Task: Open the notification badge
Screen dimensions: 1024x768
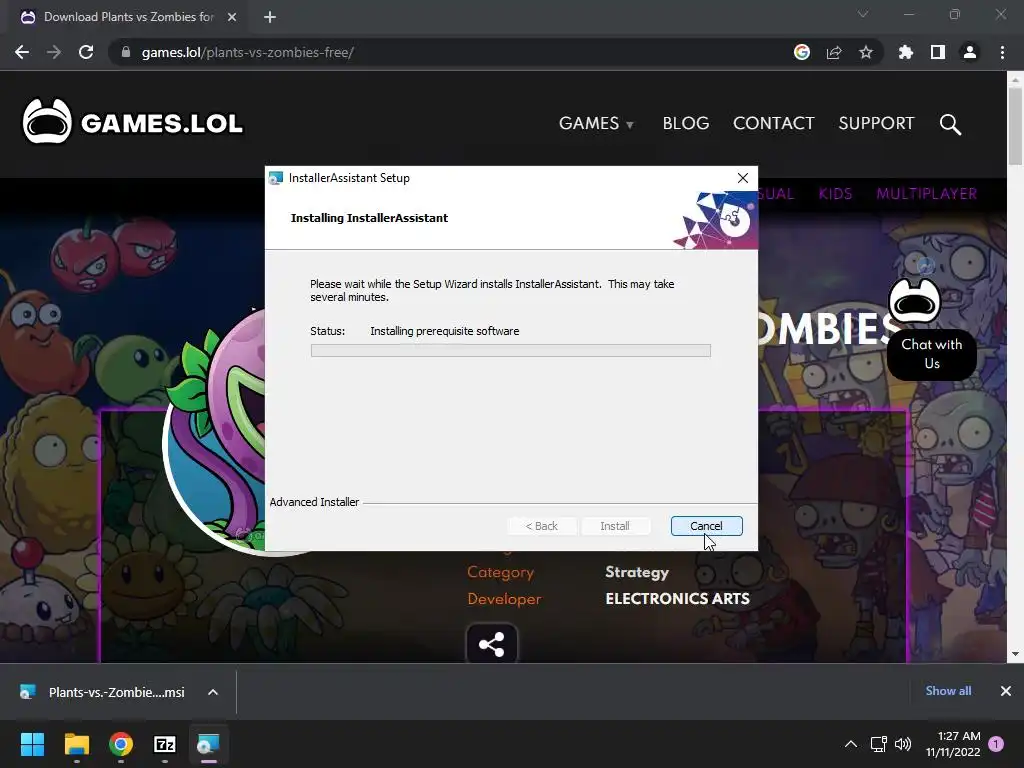Action: [996, 744]
